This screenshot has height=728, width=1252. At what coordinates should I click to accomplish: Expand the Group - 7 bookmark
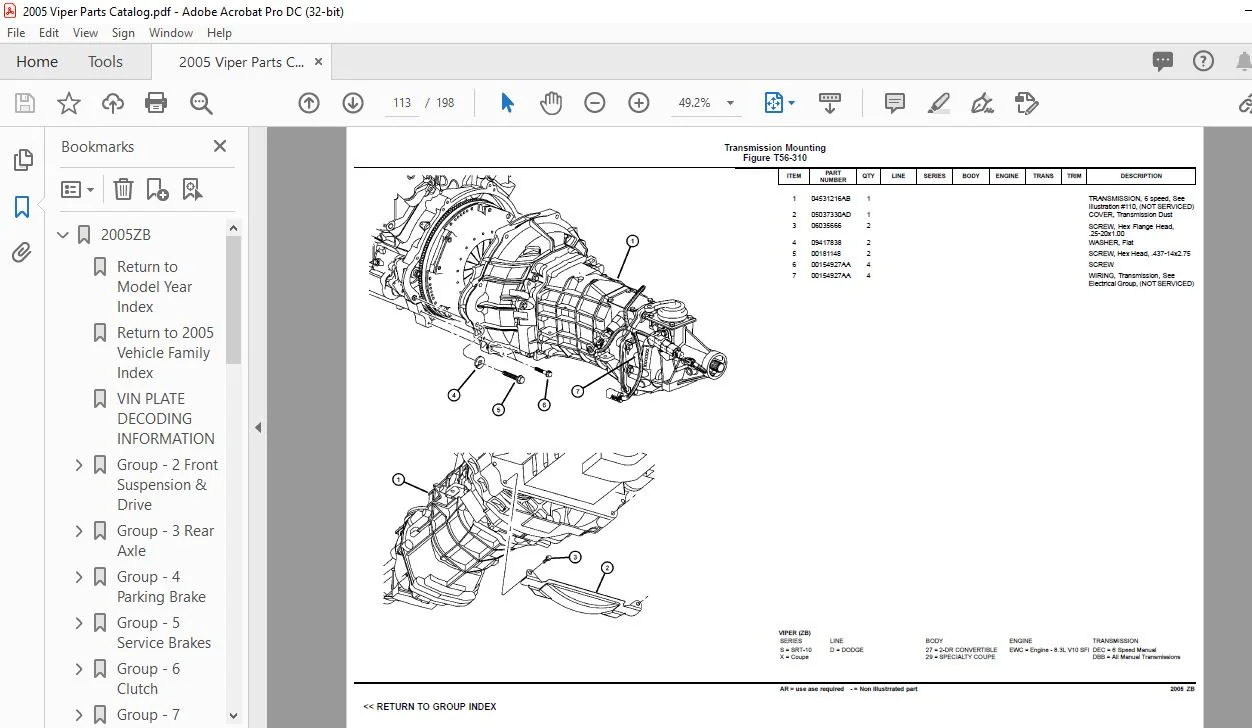click(x=79, y=715)
